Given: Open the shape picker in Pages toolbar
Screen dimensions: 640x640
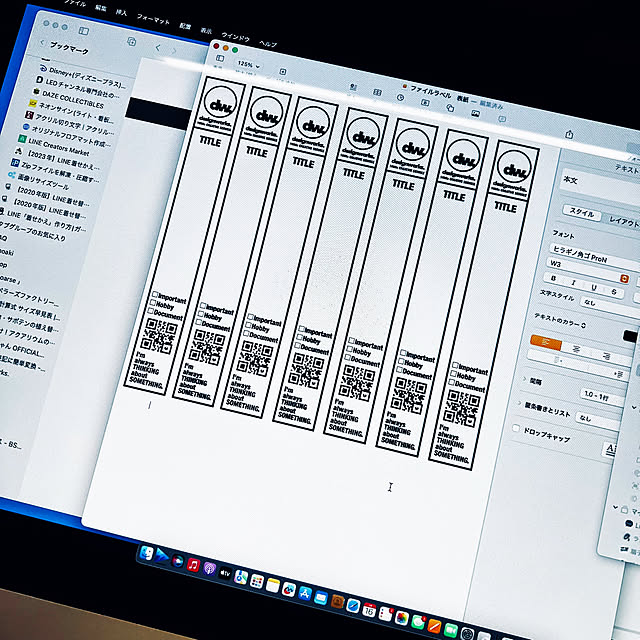Looking at the screenshot, I should [450, 108].
